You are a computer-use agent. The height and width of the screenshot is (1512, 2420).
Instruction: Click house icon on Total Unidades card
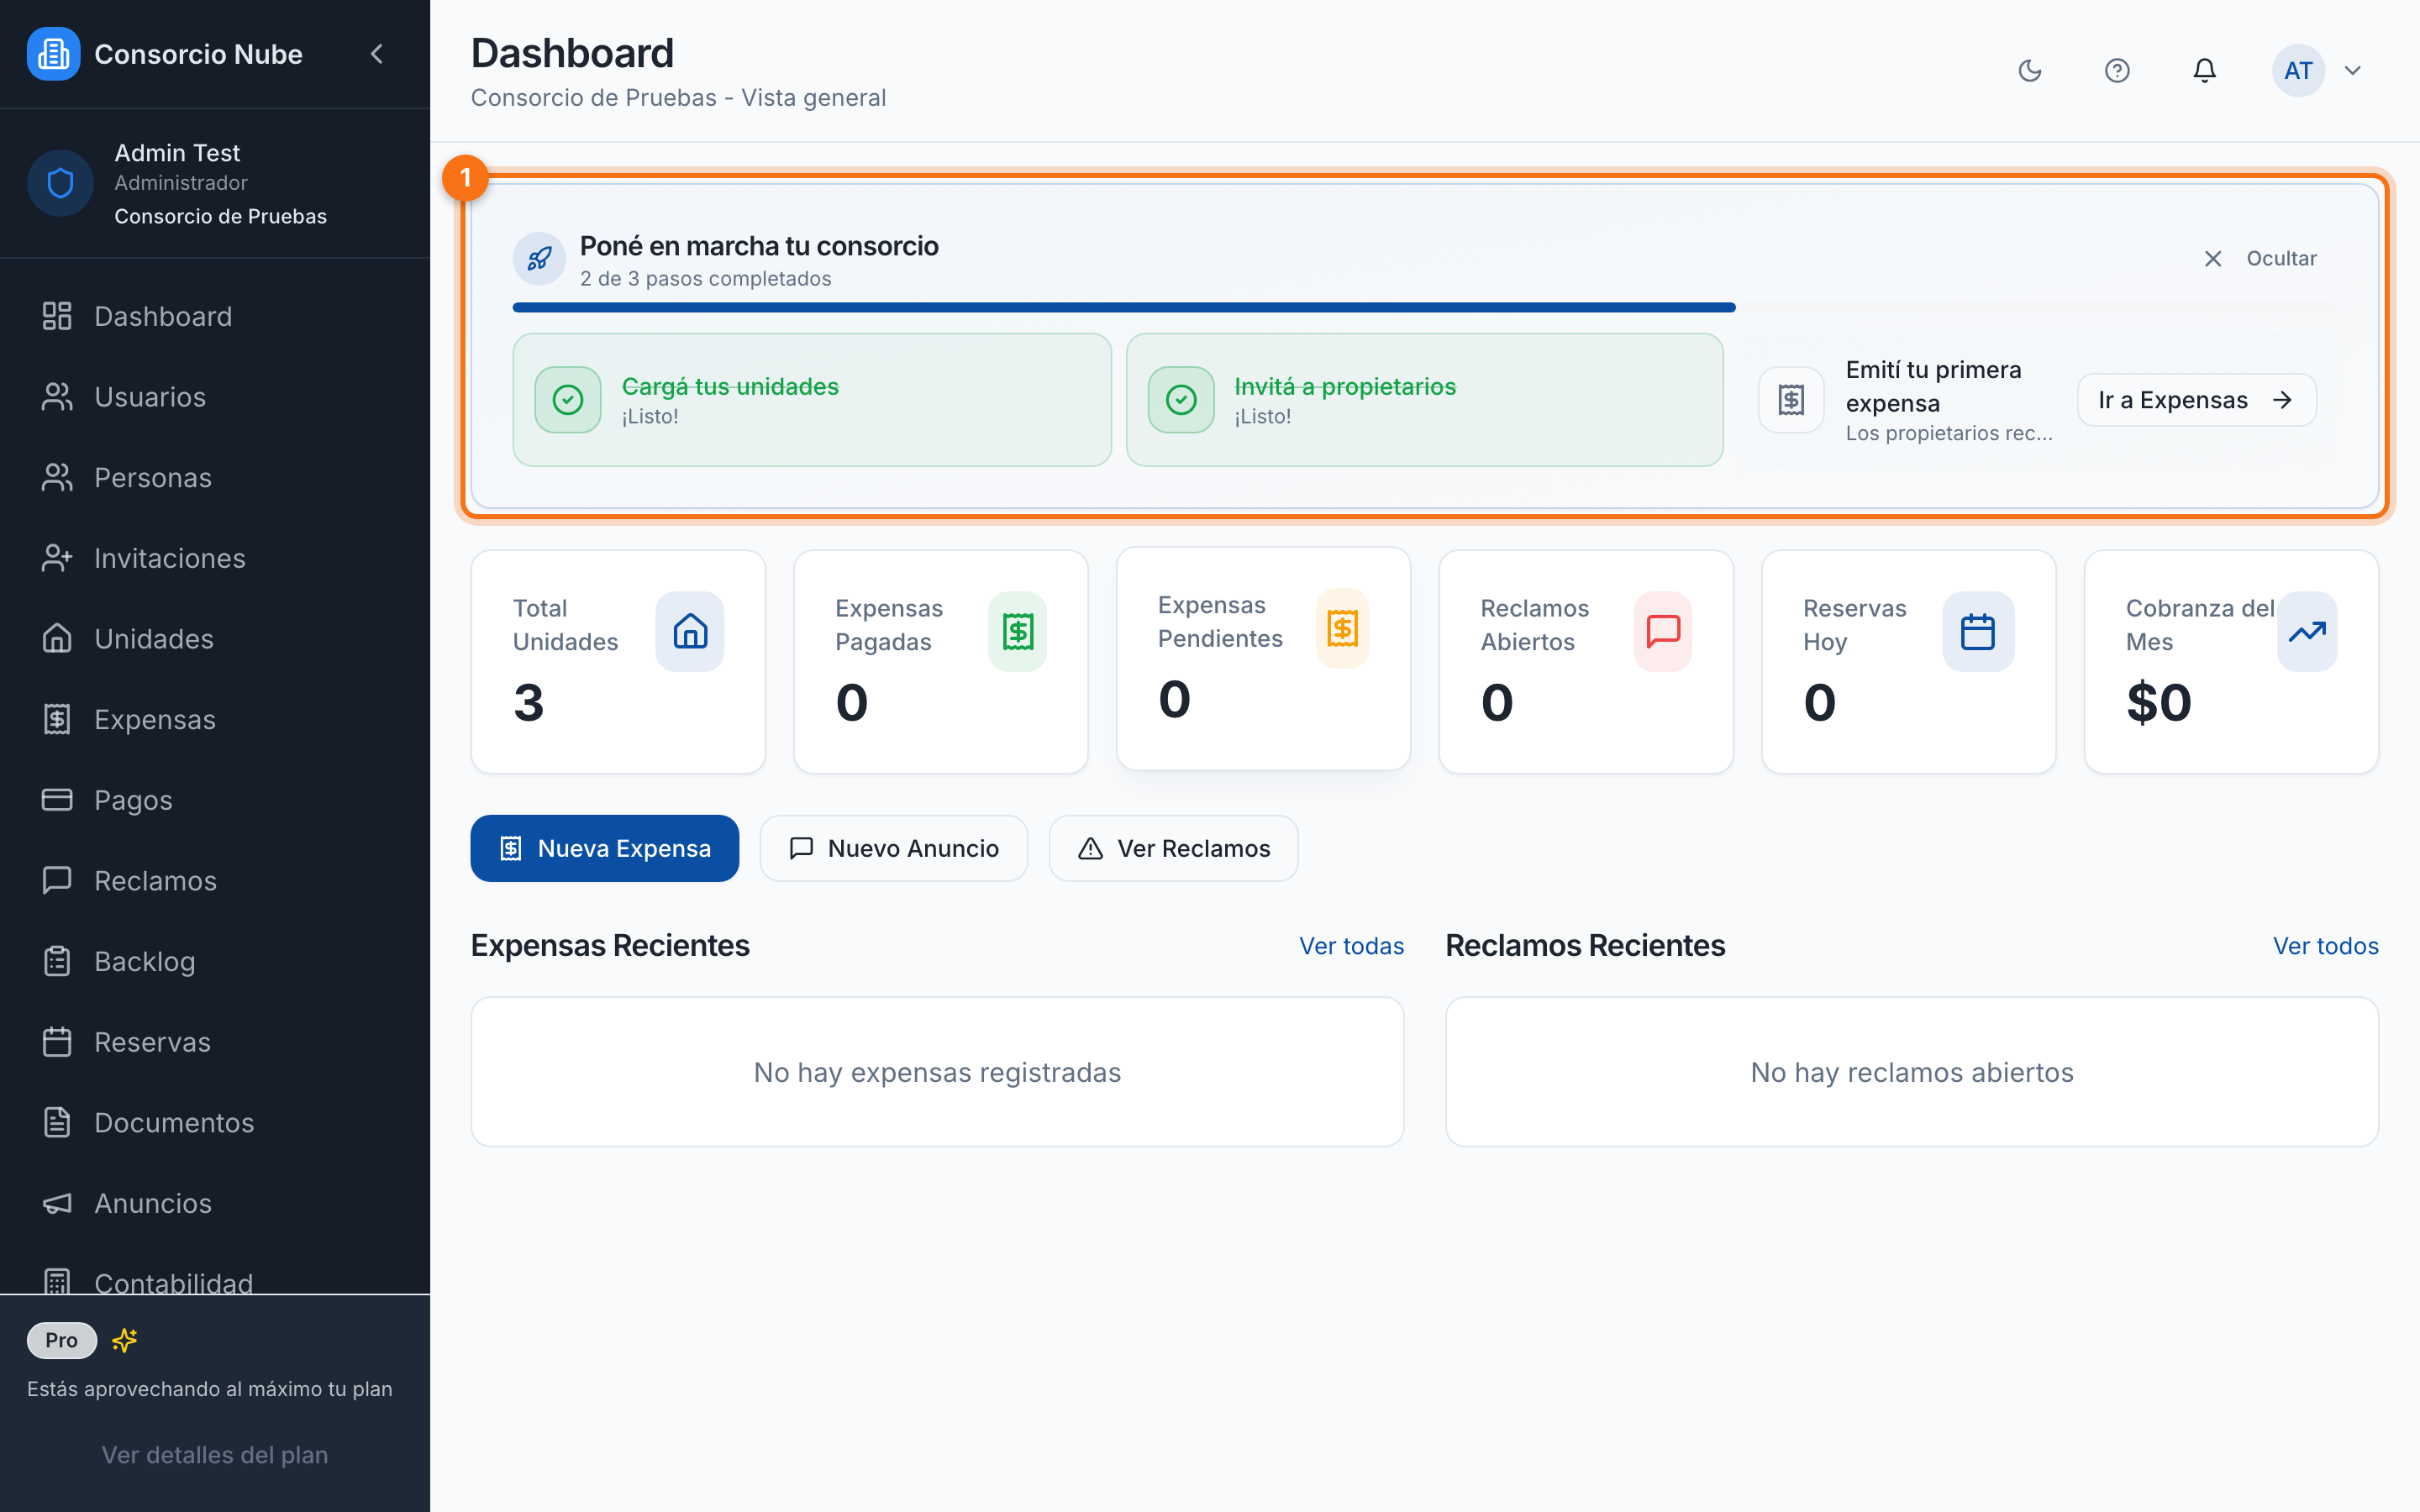(x=690, y=631)
